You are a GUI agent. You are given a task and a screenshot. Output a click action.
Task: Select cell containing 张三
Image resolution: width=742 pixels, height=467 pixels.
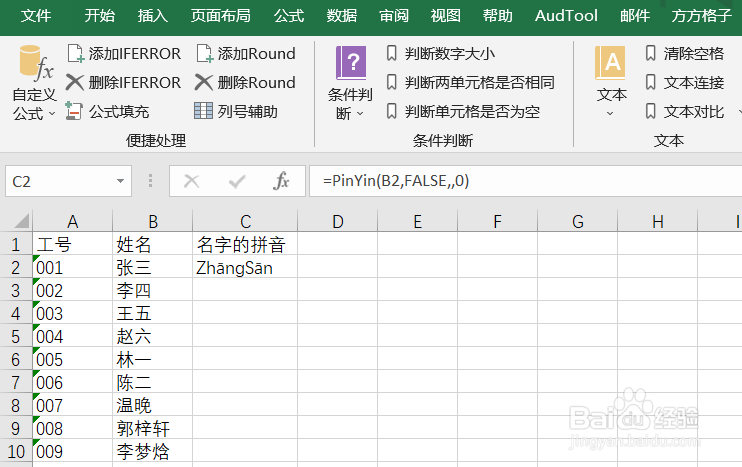pyautogui.click(x=152, y=267)
